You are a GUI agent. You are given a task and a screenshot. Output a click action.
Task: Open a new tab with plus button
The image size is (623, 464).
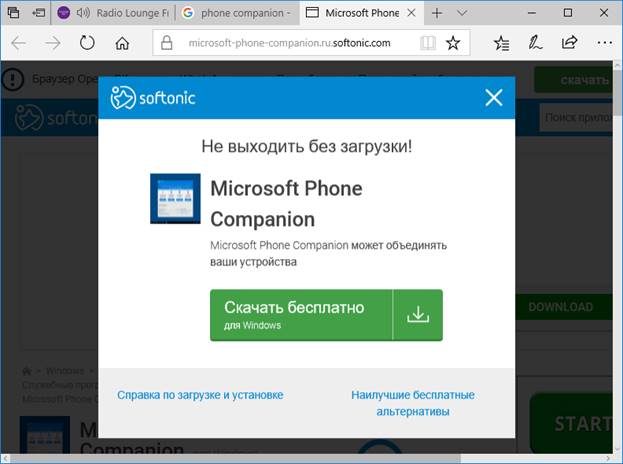[x=437, y=13]
